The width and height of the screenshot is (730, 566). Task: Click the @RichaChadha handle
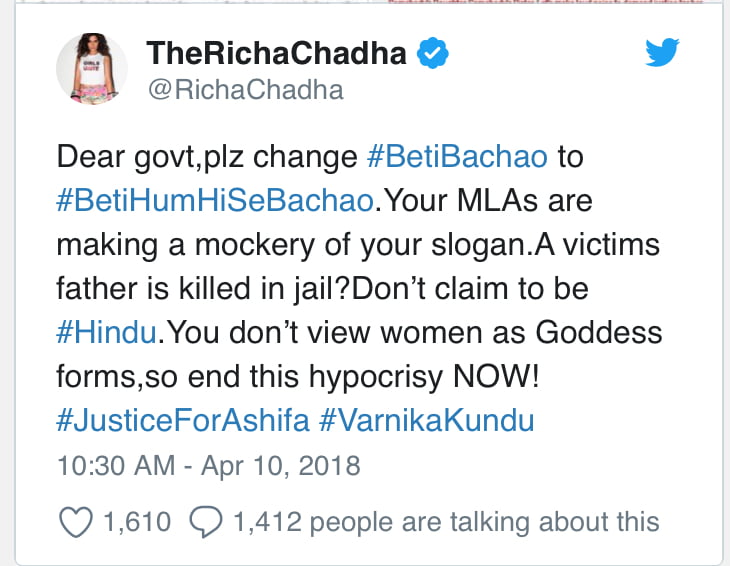tap(245, 90)
